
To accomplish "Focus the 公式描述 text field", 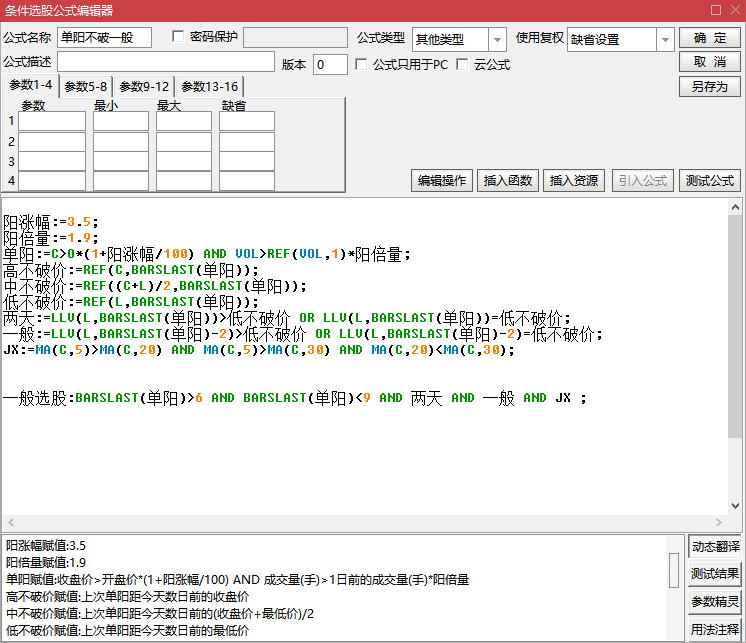I will [165, 63].
